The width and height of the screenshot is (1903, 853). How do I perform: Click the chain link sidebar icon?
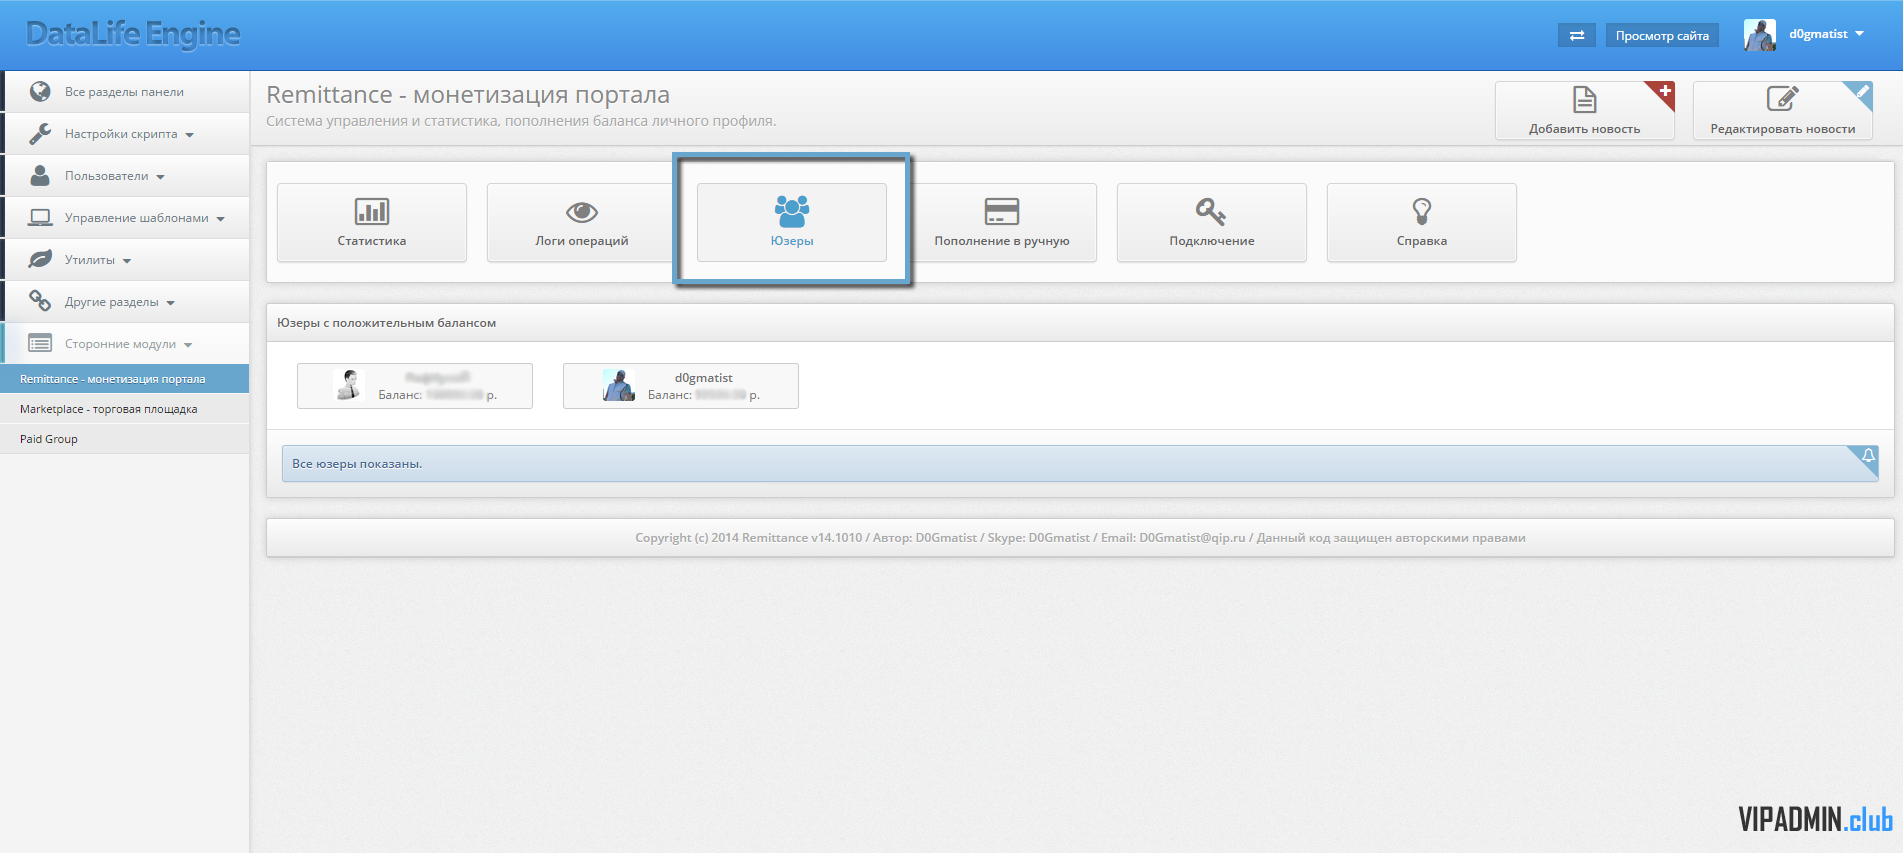click(x=40, y=301)
